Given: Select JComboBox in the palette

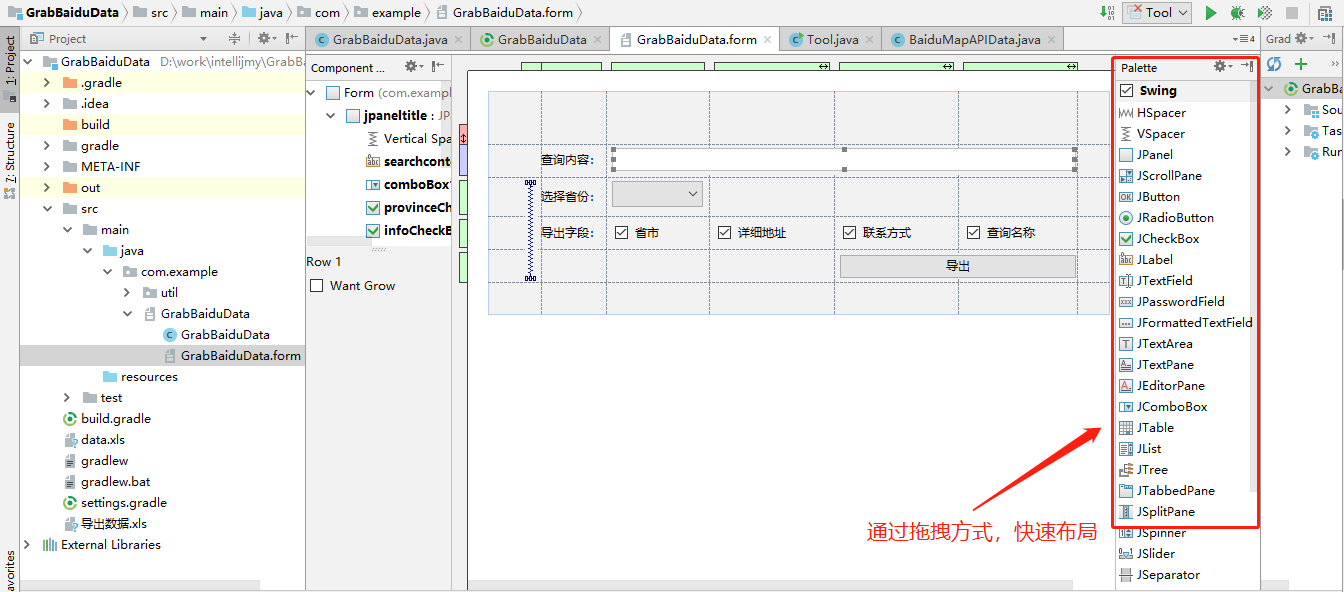Looking at the screenshot, I should [1165, 406].
